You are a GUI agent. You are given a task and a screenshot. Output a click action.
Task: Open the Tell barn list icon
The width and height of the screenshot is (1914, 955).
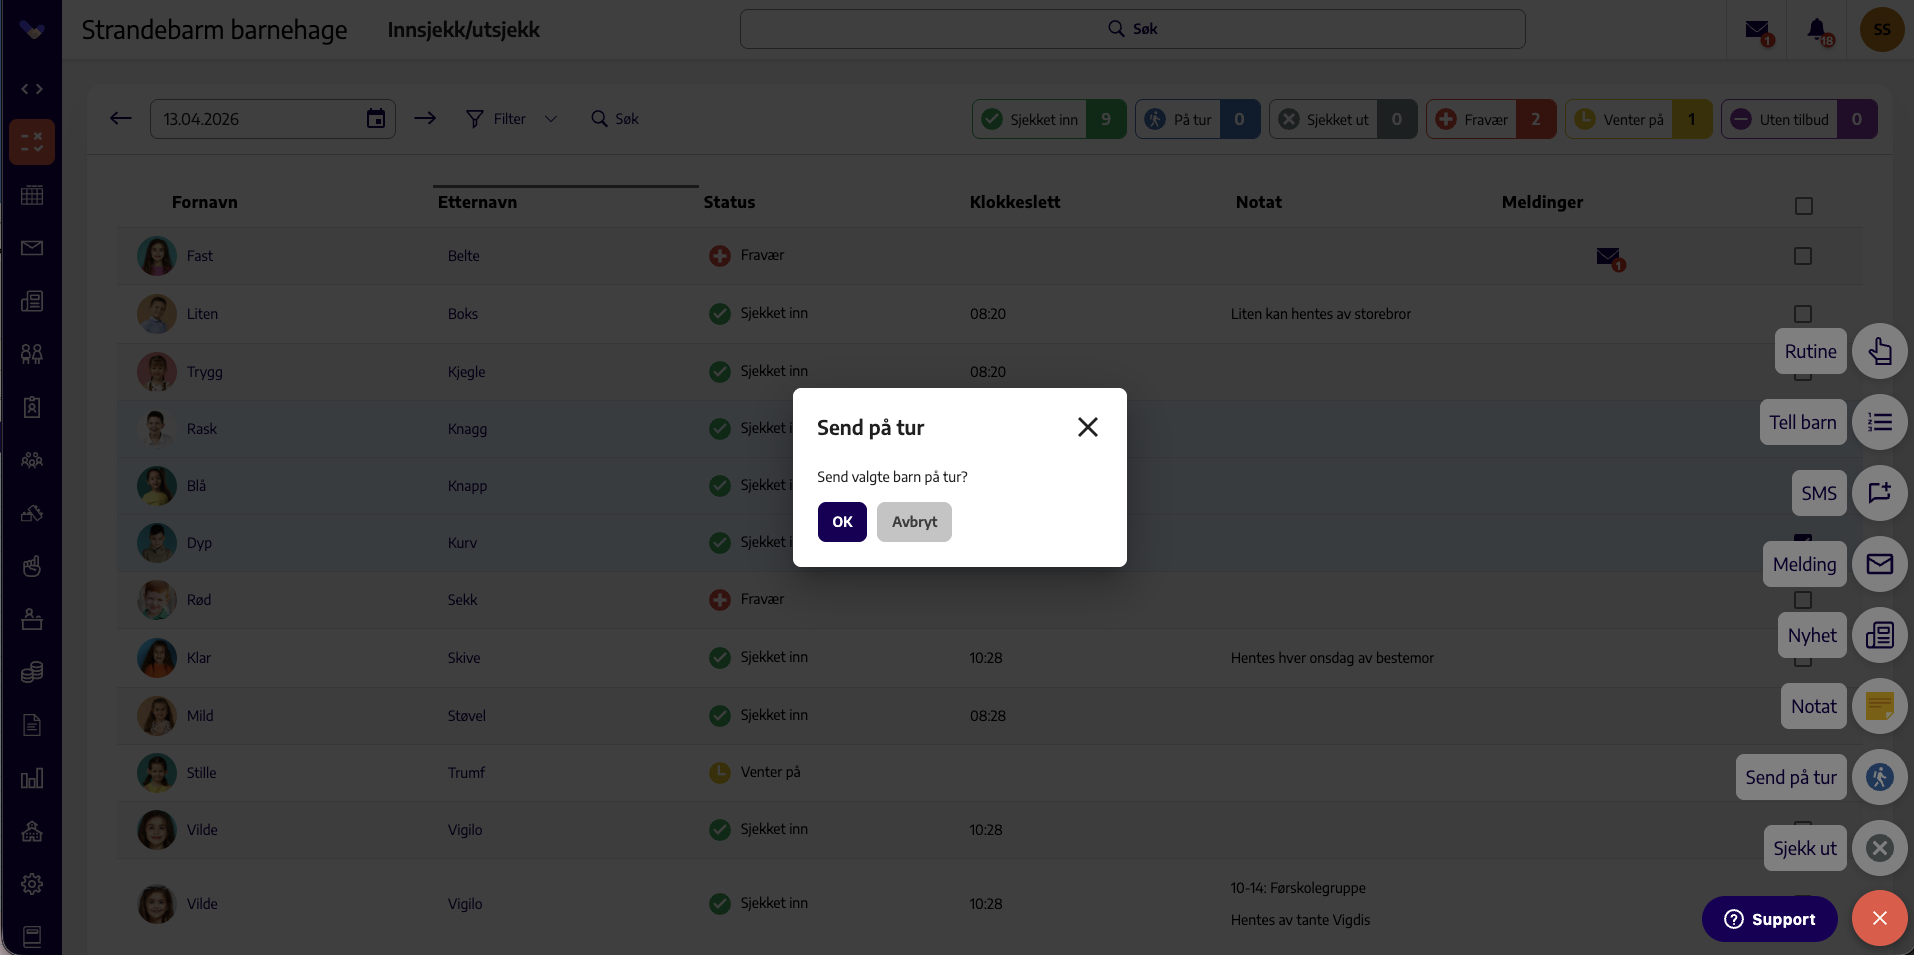(1879, 422)
